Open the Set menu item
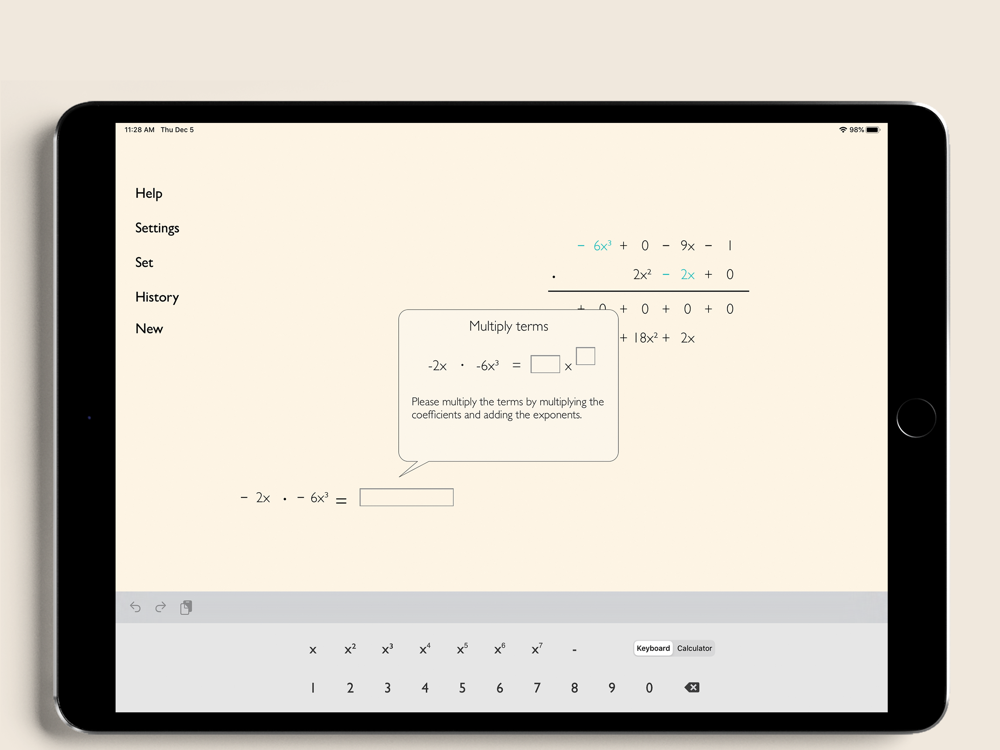Image resolution: width=1000 pixels, height=750 pixels. tap(144, 262)
